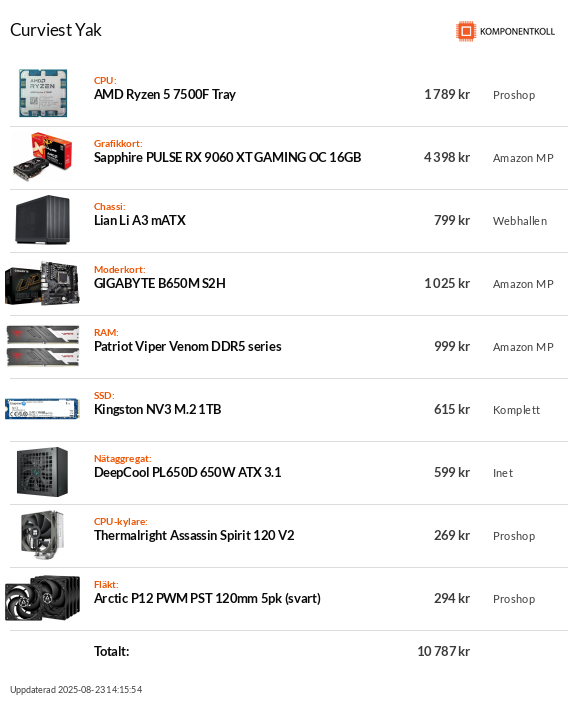Image resolution: width=577 pixels, height=703 pixels.
Task: Open the Patriot Viper RAM image
Action: pyautogui.click(x=43, y=346)
